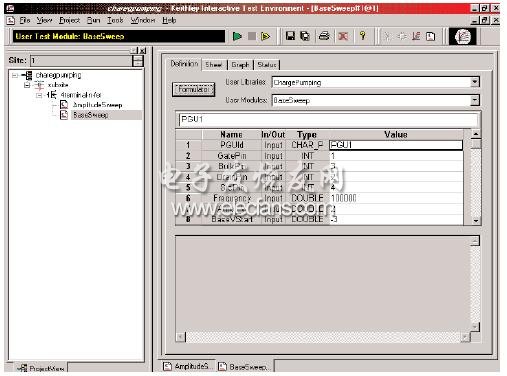Click the parameter table scroll down arrow
This screenshot has width=507, height=376.
pyautogui.click(x=476, y=221)
